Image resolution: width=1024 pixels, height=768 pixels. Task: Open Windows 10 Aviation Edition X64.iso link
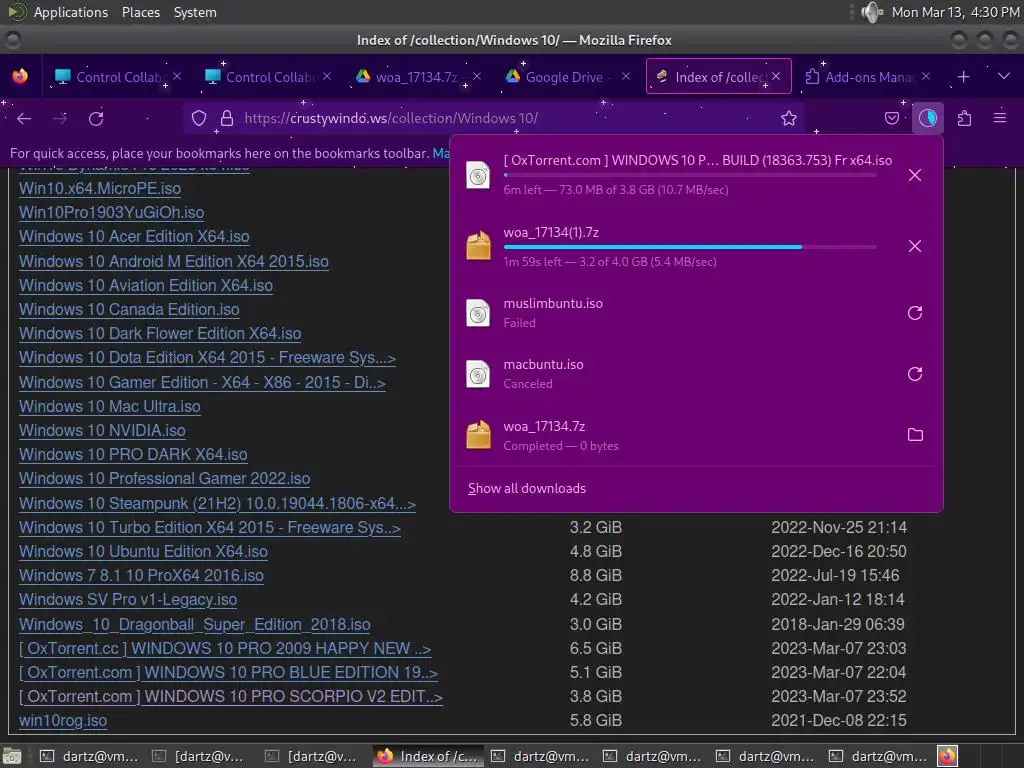146,285
